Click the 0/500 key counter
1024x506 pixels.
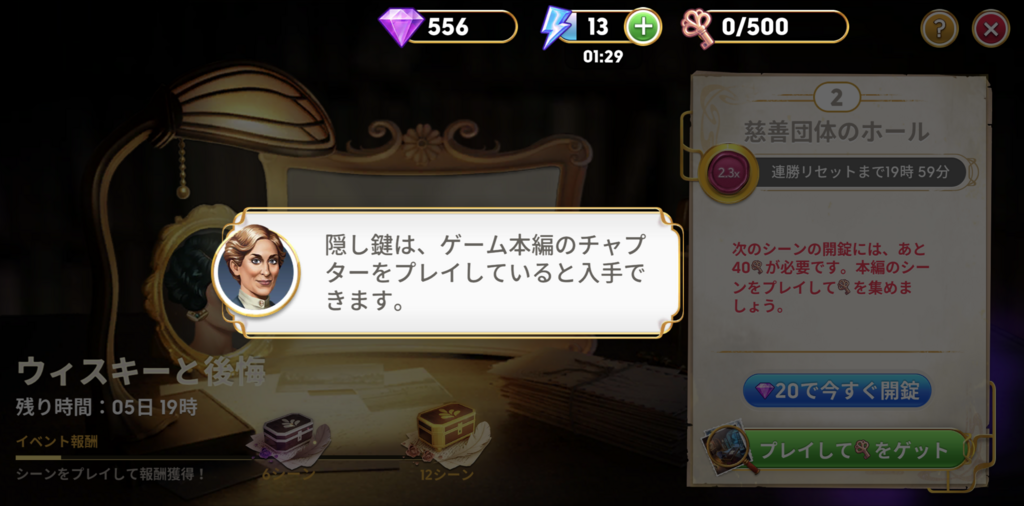coord(776,27)
